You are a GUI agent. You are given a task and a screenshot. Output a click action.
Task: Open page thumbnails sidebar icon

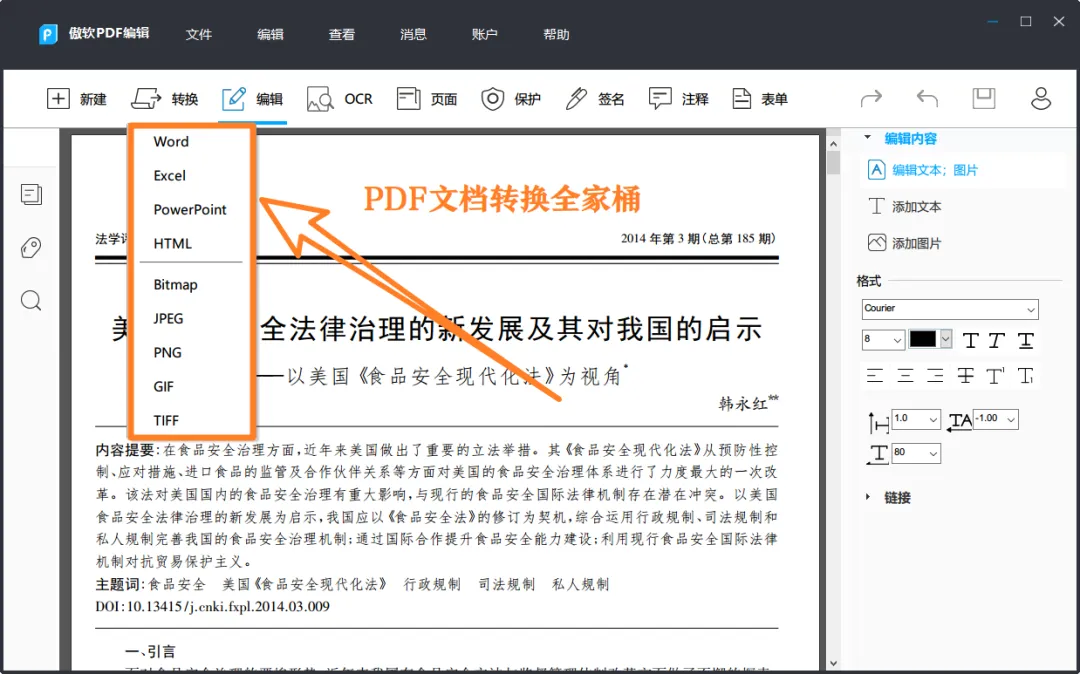click(x=31, y=195)
